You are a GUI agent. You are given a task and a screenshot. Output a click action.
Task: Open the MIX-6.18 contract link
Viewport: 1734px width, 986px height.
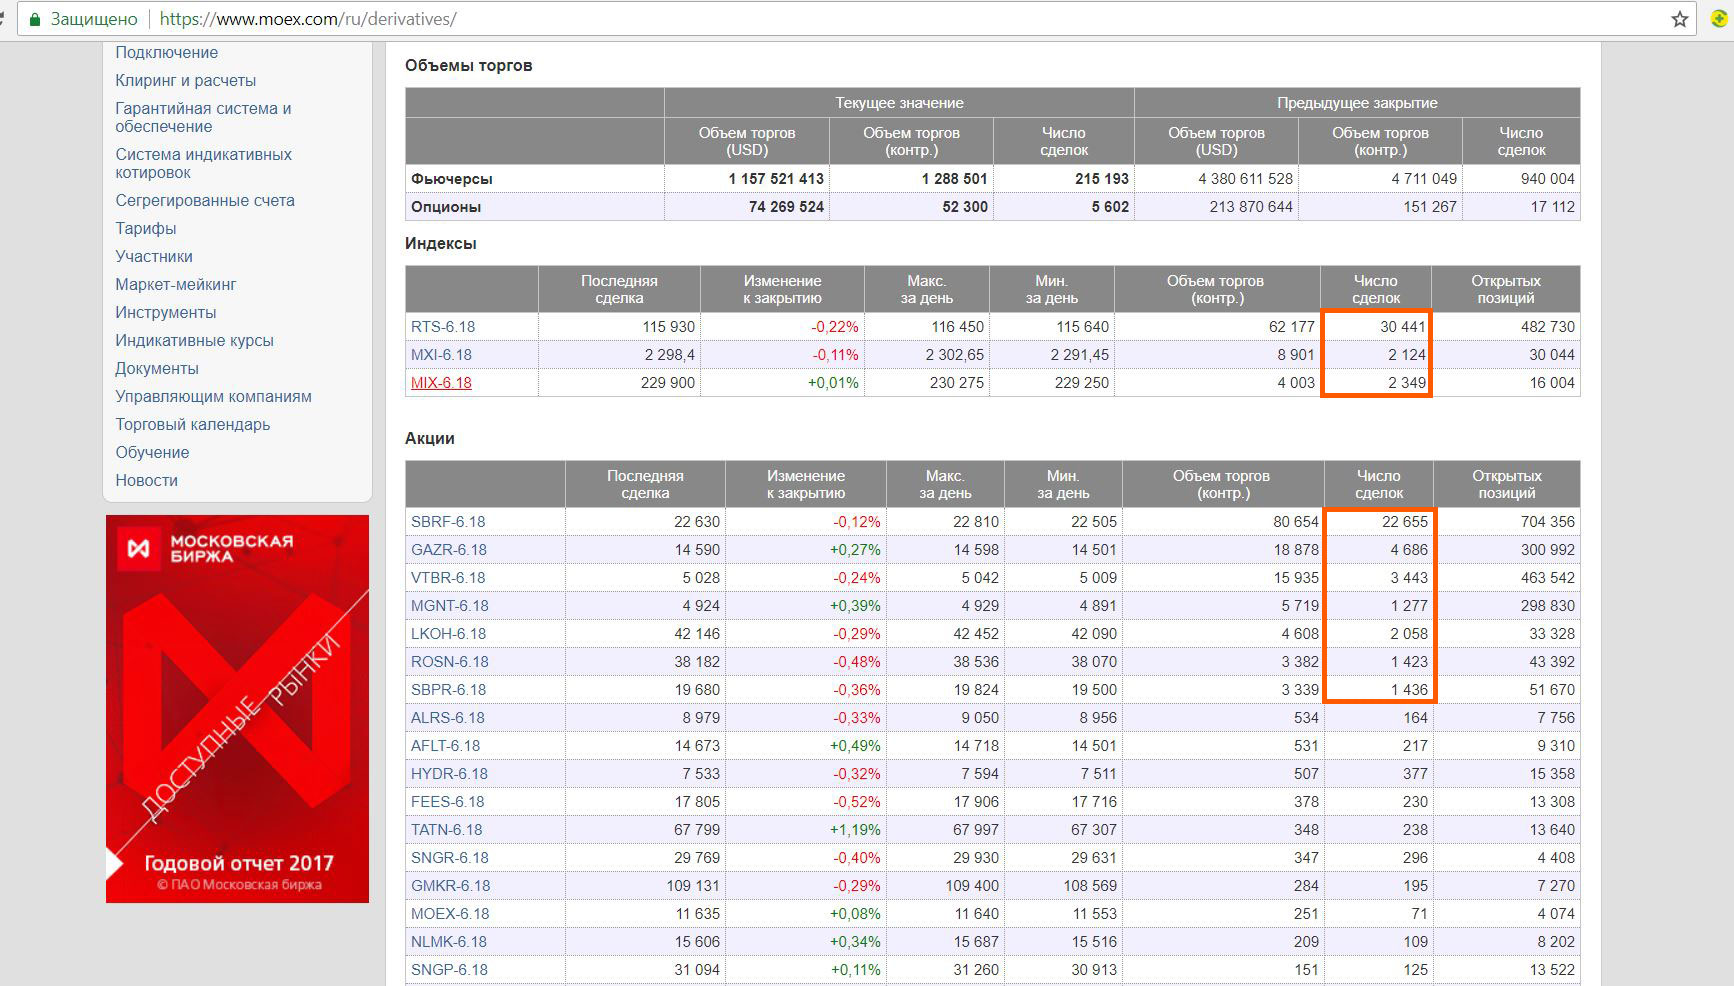(x=441, y=382)
